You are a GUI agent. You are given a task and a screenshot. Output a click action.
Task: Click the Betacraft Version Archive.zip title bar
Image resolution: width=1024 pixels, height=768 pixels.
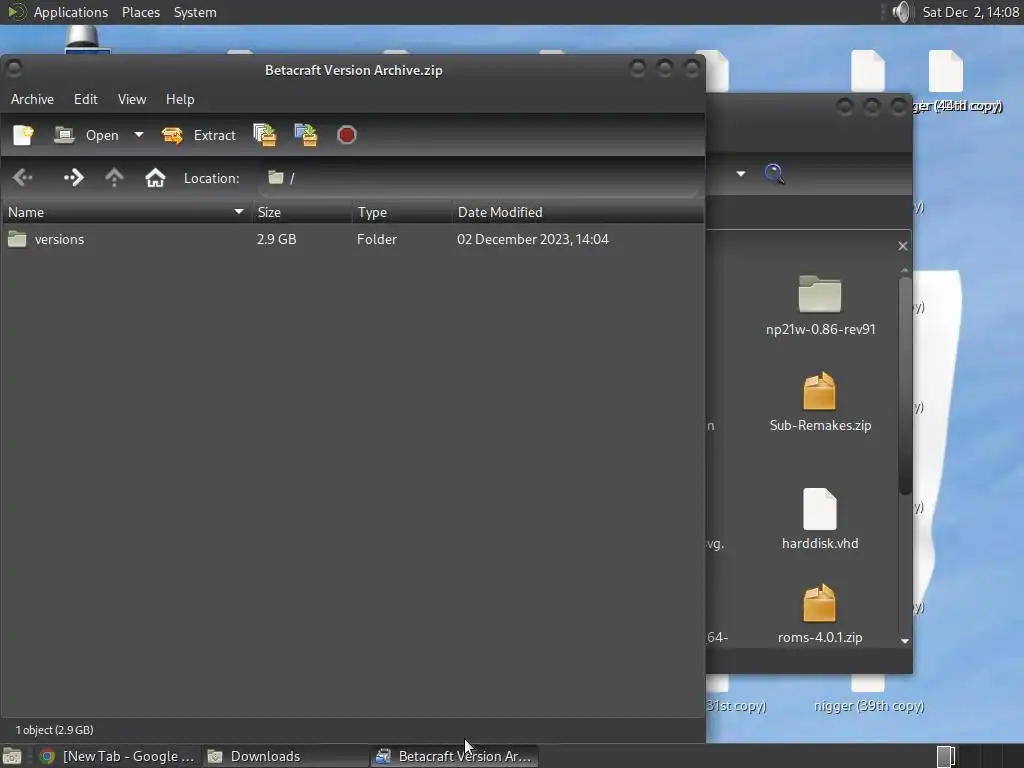point(353,70)
